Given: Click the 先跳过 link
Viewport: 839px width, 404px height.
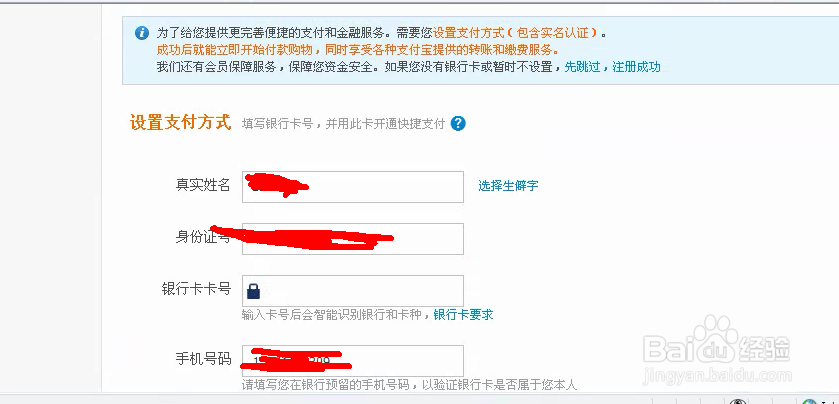Looking at the screenshot, I should (x=583, y=67).
